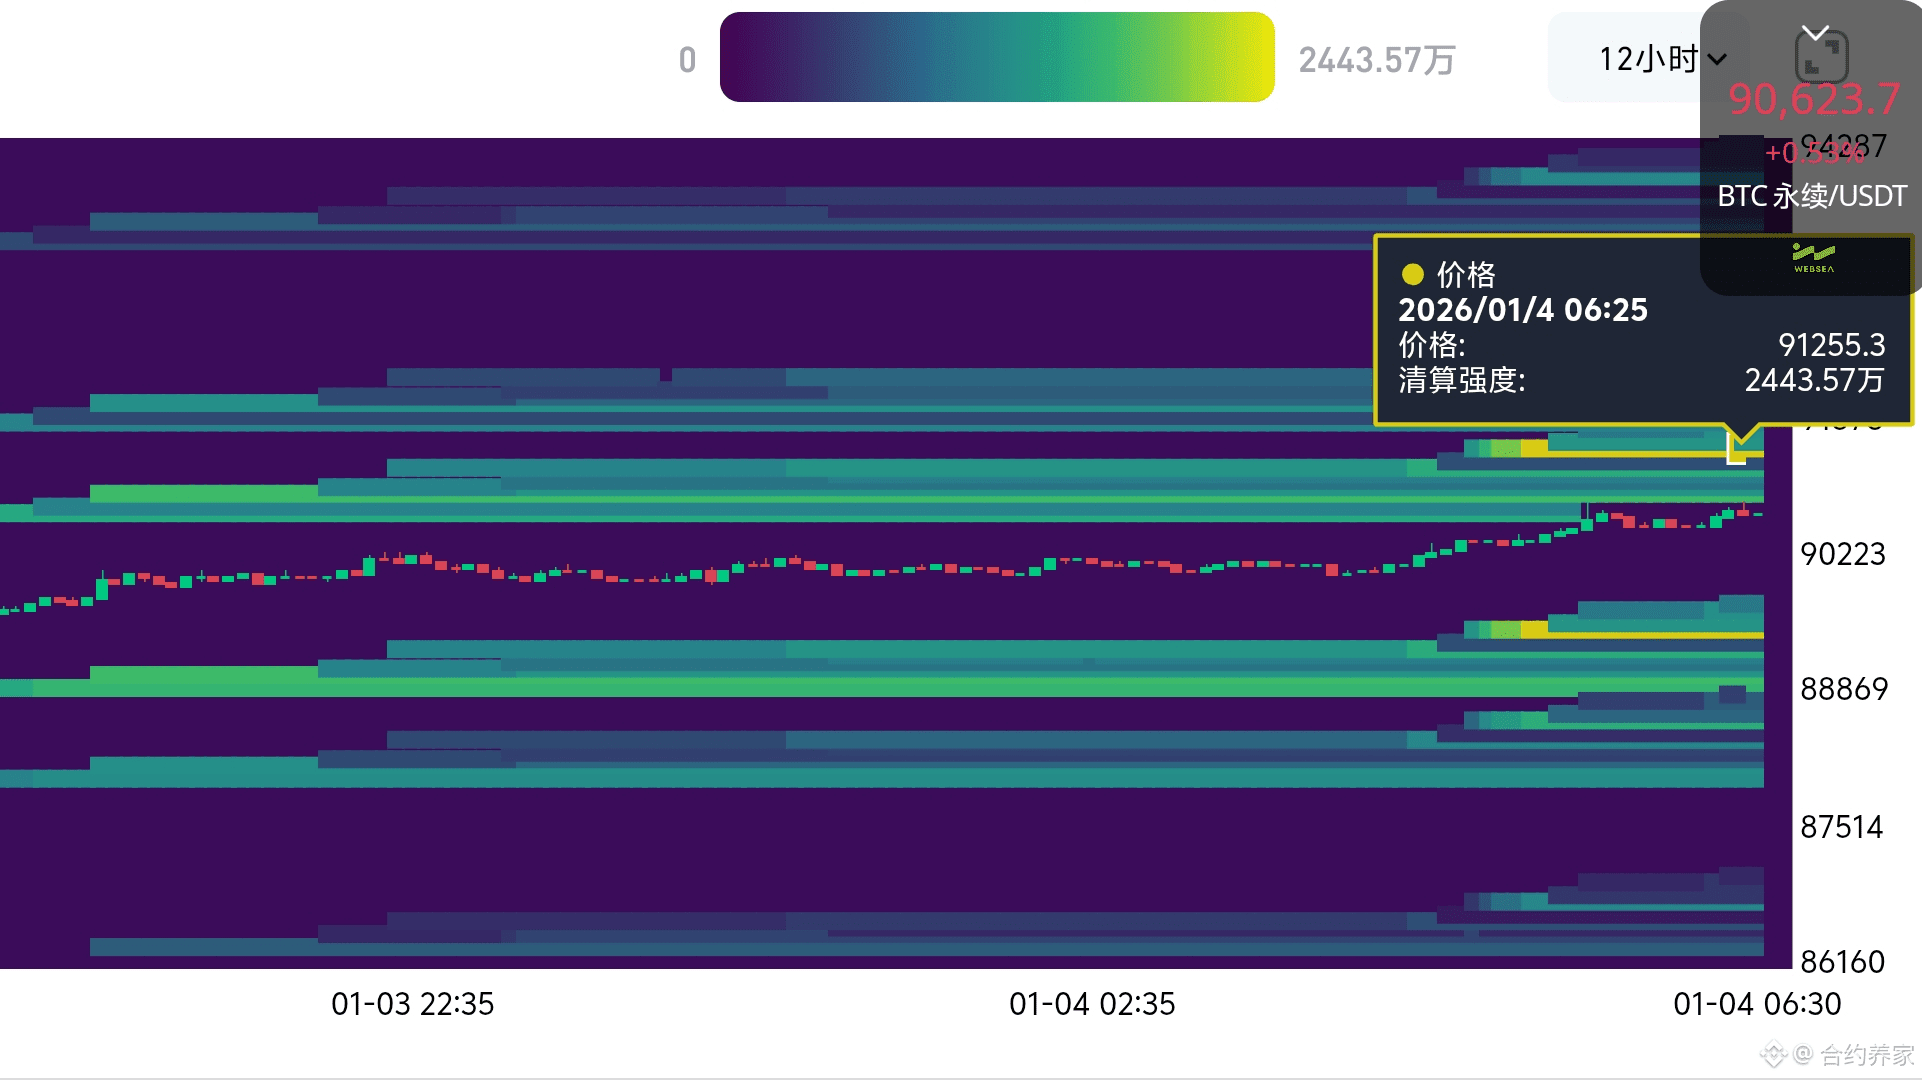Click the binance-style watermark icon beside 合约养家

(x=1773, y=1054)
